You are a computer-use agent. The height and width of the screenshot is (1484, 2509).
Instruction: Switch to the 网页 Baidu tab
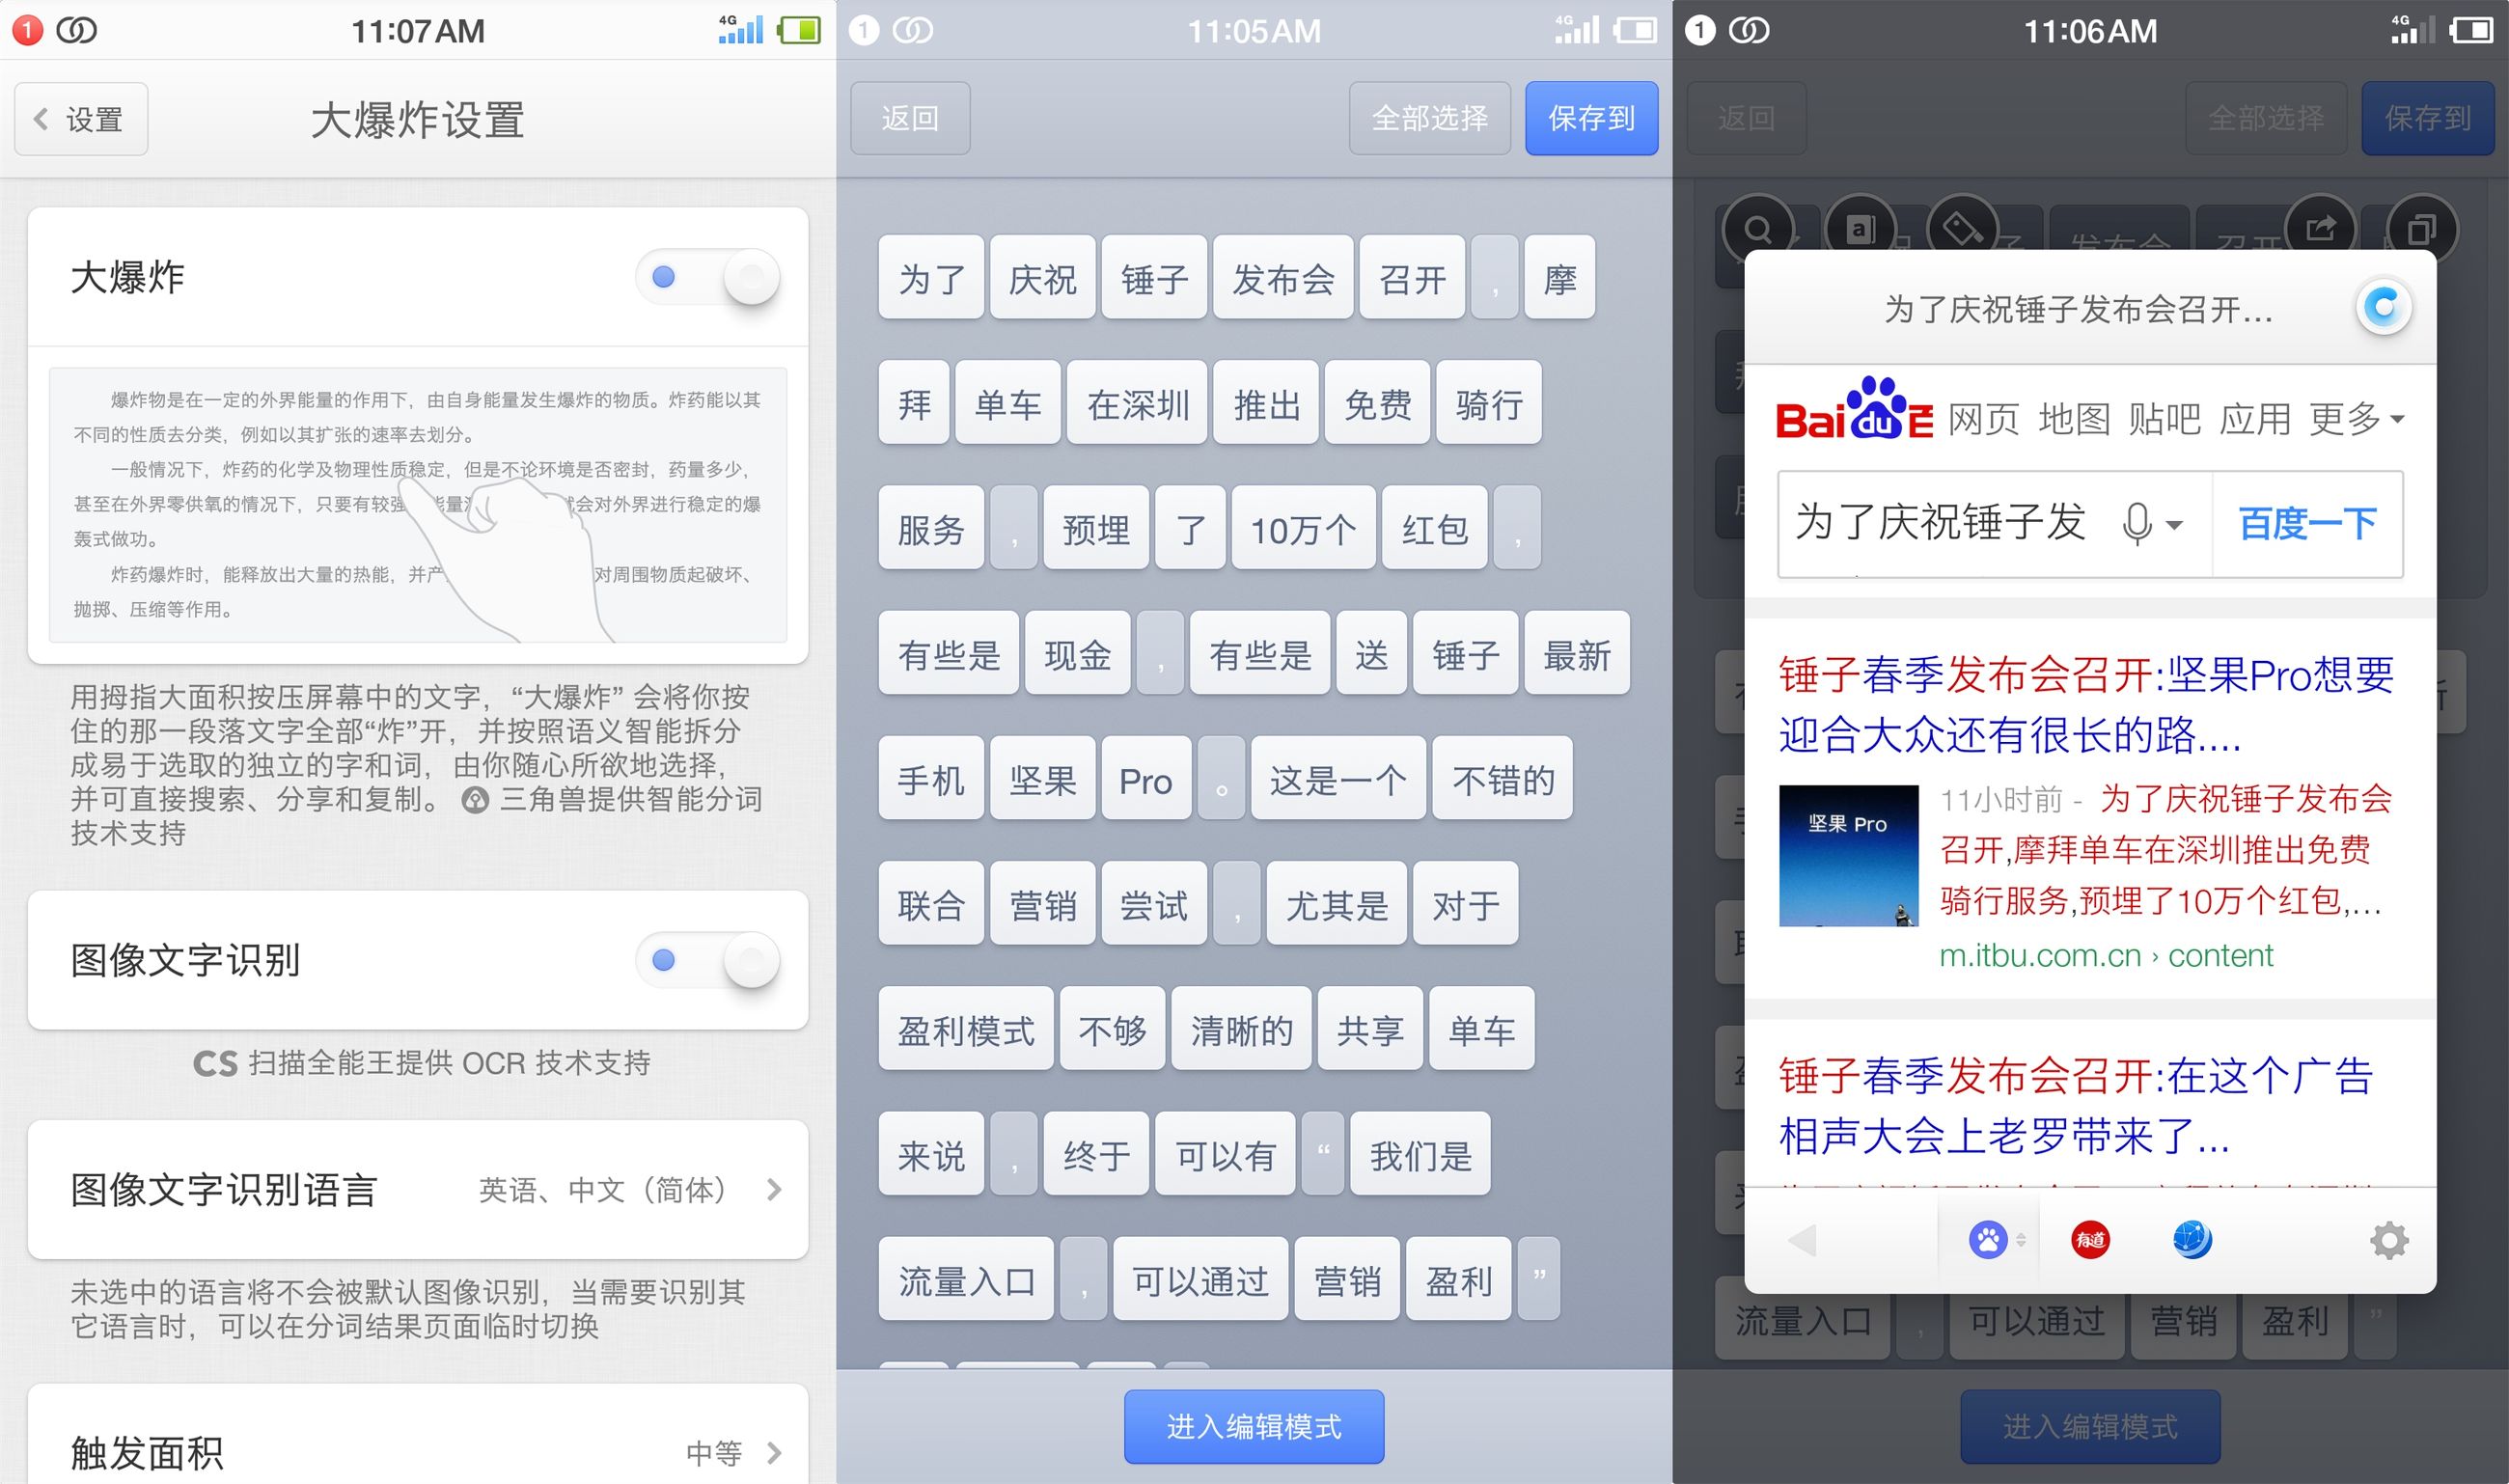[1983, 418]
